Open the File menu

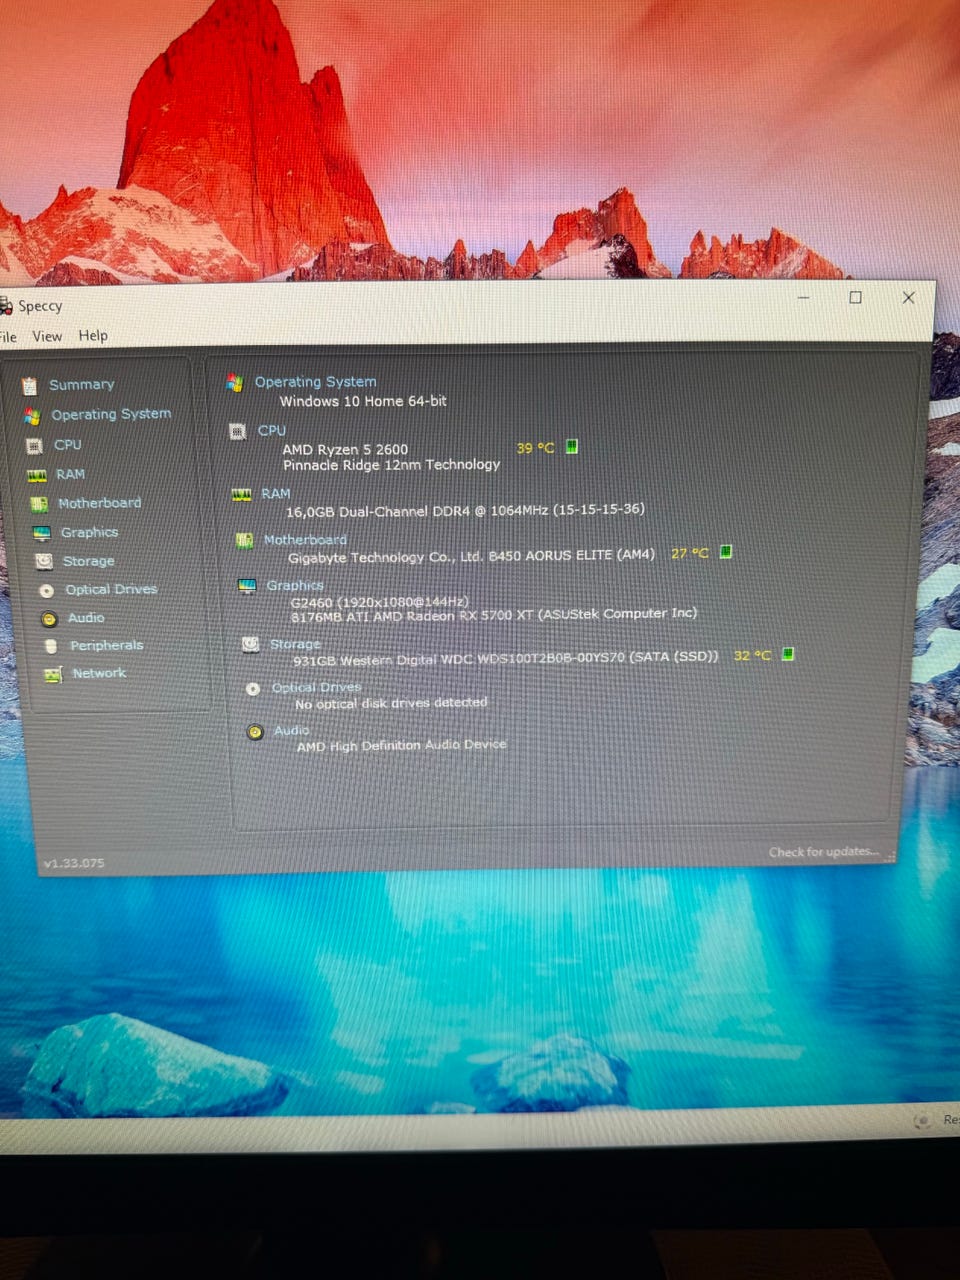pyautogui.click(x=8, y=337)
